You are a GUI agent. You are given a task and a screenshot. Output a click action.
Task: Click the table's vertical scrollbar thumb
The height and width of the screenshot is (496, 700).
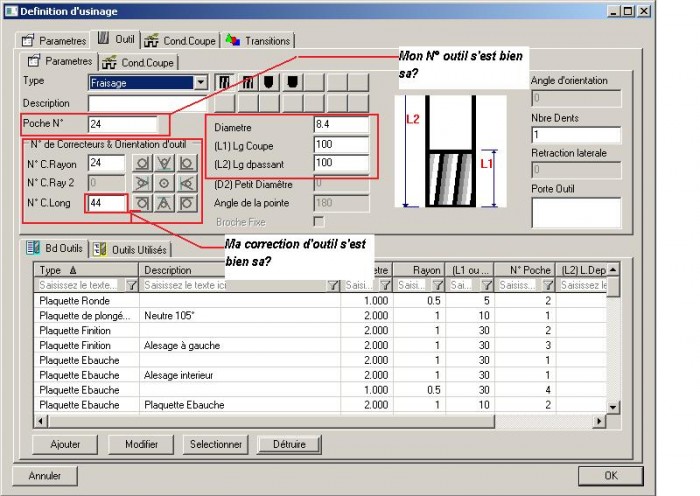613,287
